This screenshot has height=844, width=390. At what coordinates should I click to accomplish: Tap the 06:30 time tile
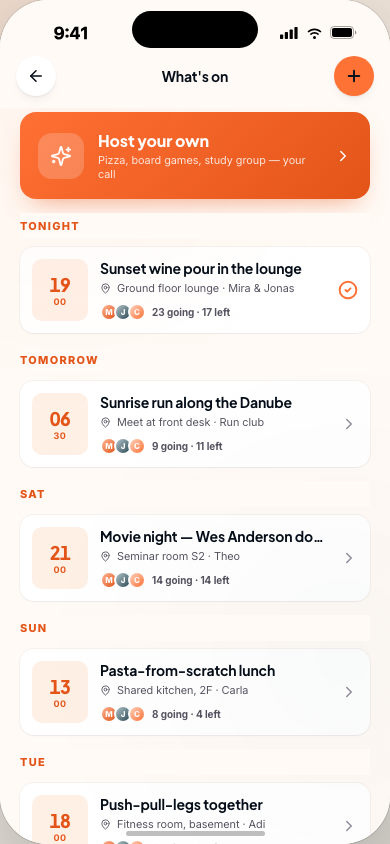[x=60, y=424]
